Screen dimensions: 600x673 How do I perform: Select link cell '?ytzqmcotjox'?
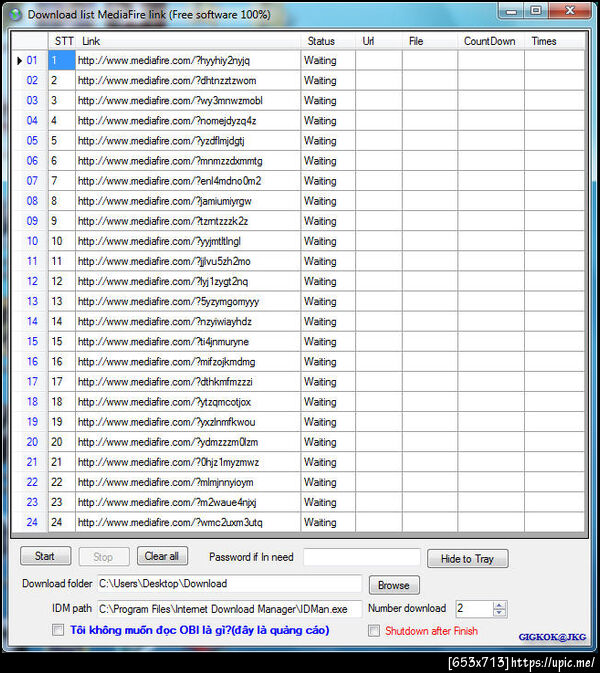click(188, 402)
